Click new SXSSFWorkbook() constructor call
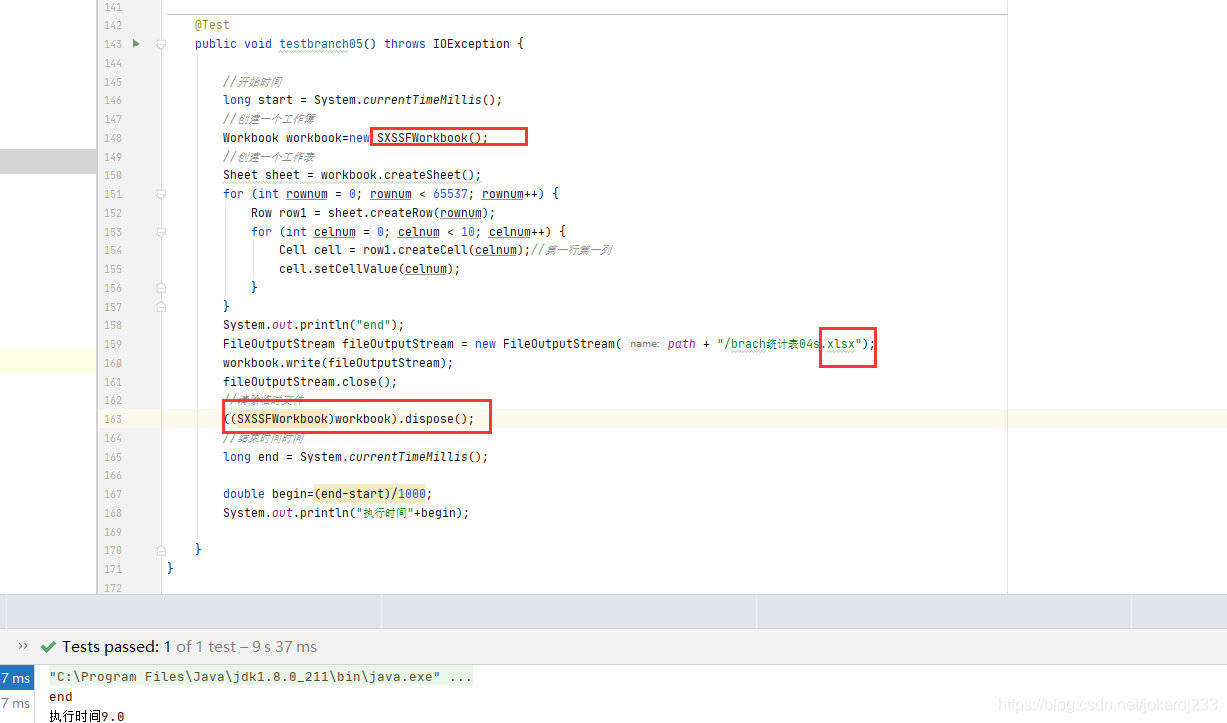Viewport: 1227px width, 723px height. pos(419,138)
